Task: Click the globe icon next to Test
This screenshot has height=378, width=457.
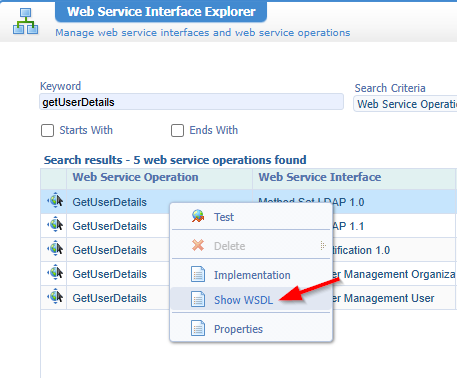Action: pyautogui.click(x=198, y=216)
